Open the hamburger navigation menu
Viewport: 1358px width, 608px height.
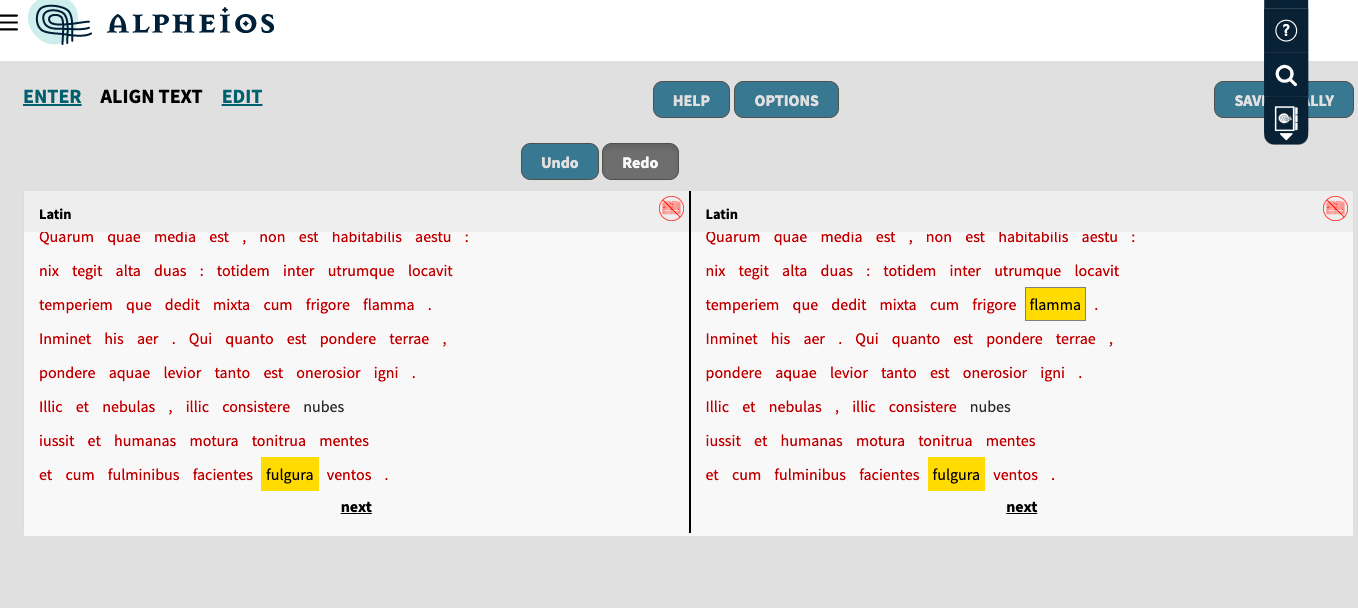click(x=9, y=24)
